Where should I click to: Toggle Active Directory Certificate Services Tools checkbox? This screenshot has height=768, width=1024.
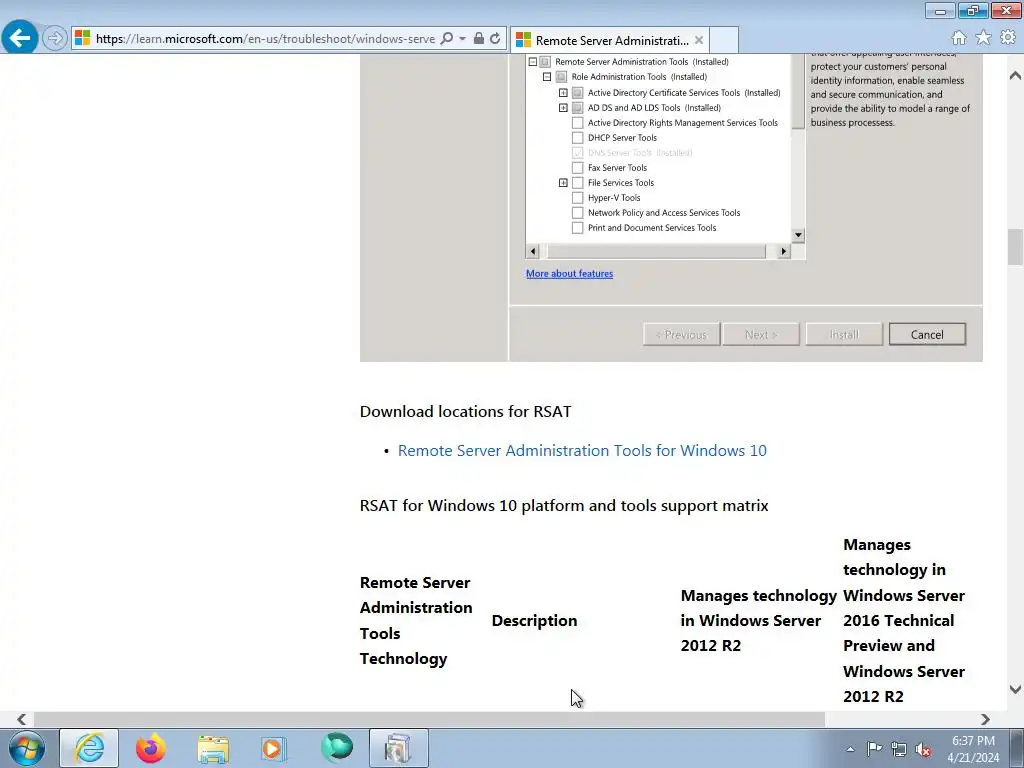[577, 93]
